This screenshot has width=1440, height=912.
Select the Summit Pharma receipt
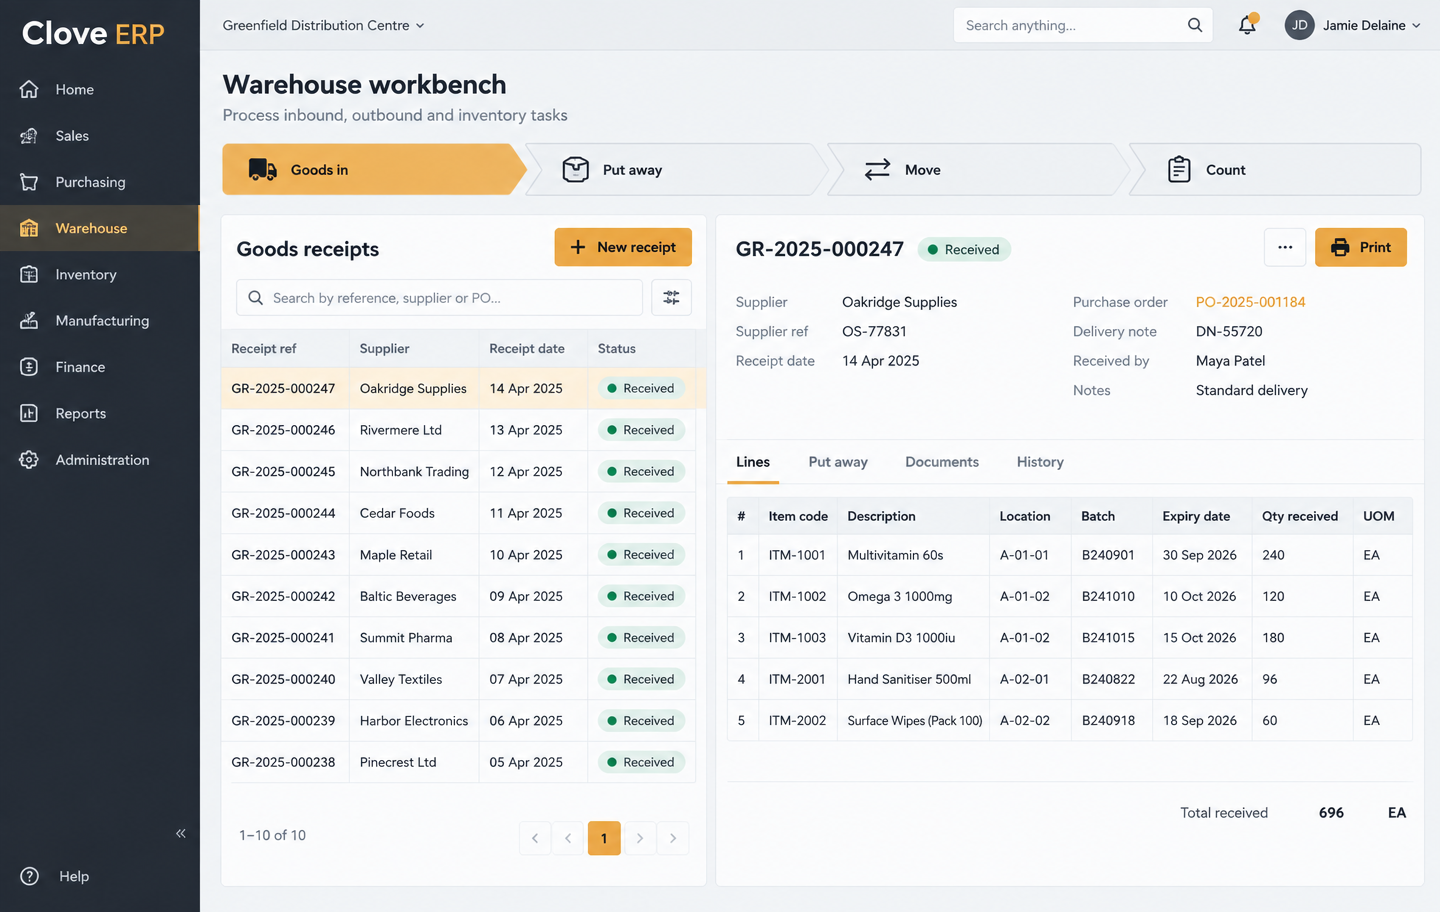click(x=459, y=638)
